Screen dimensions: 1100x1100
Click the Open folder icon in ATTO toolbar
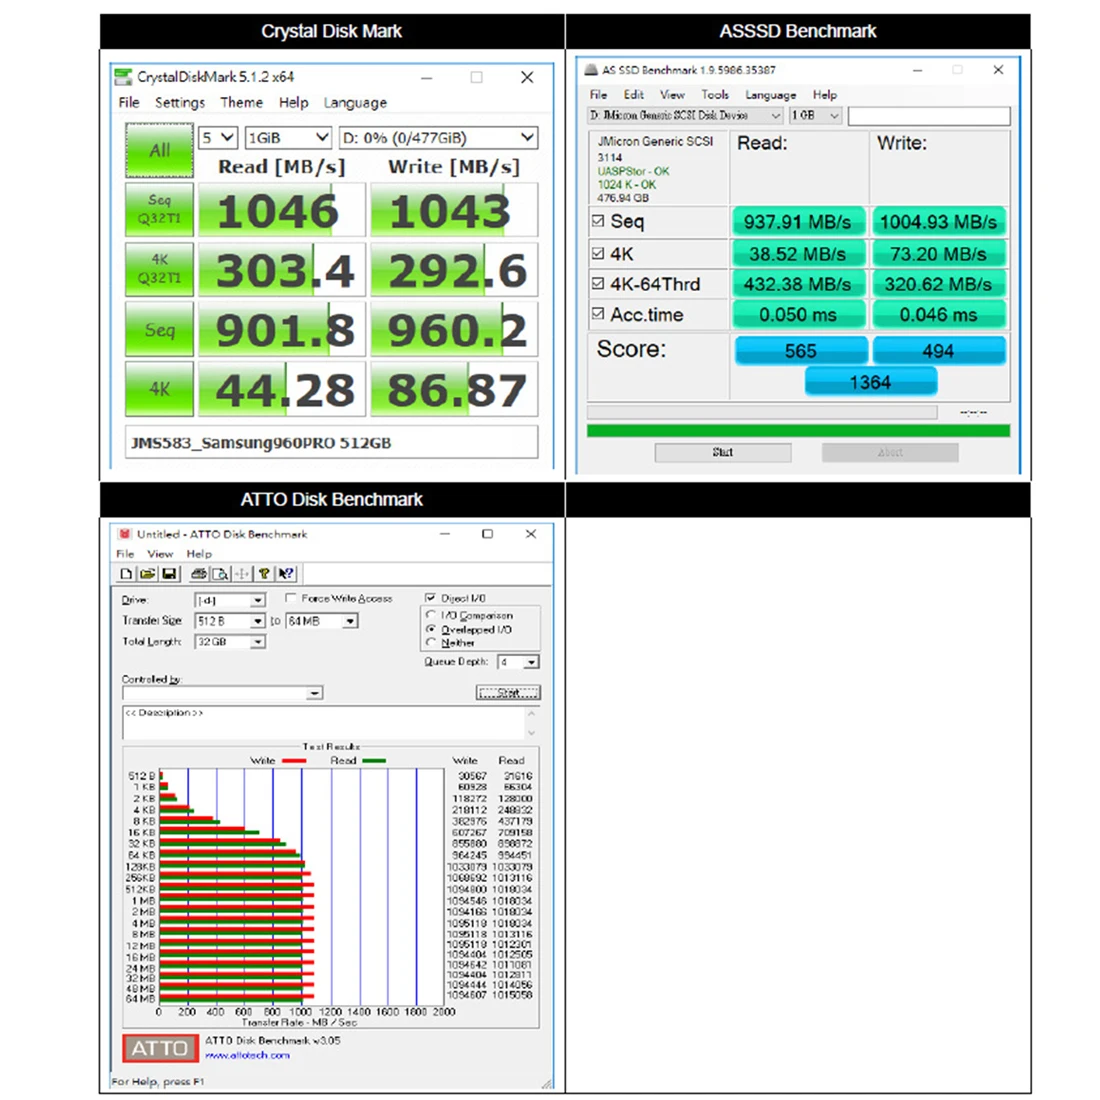click(x=147, y=574)
